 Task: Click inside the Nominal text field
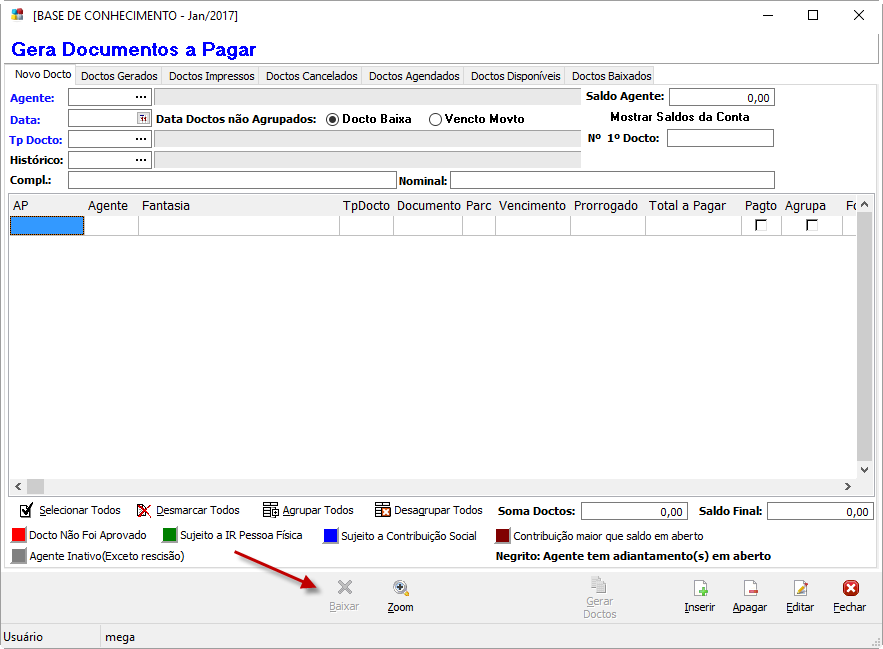[612, 180]
